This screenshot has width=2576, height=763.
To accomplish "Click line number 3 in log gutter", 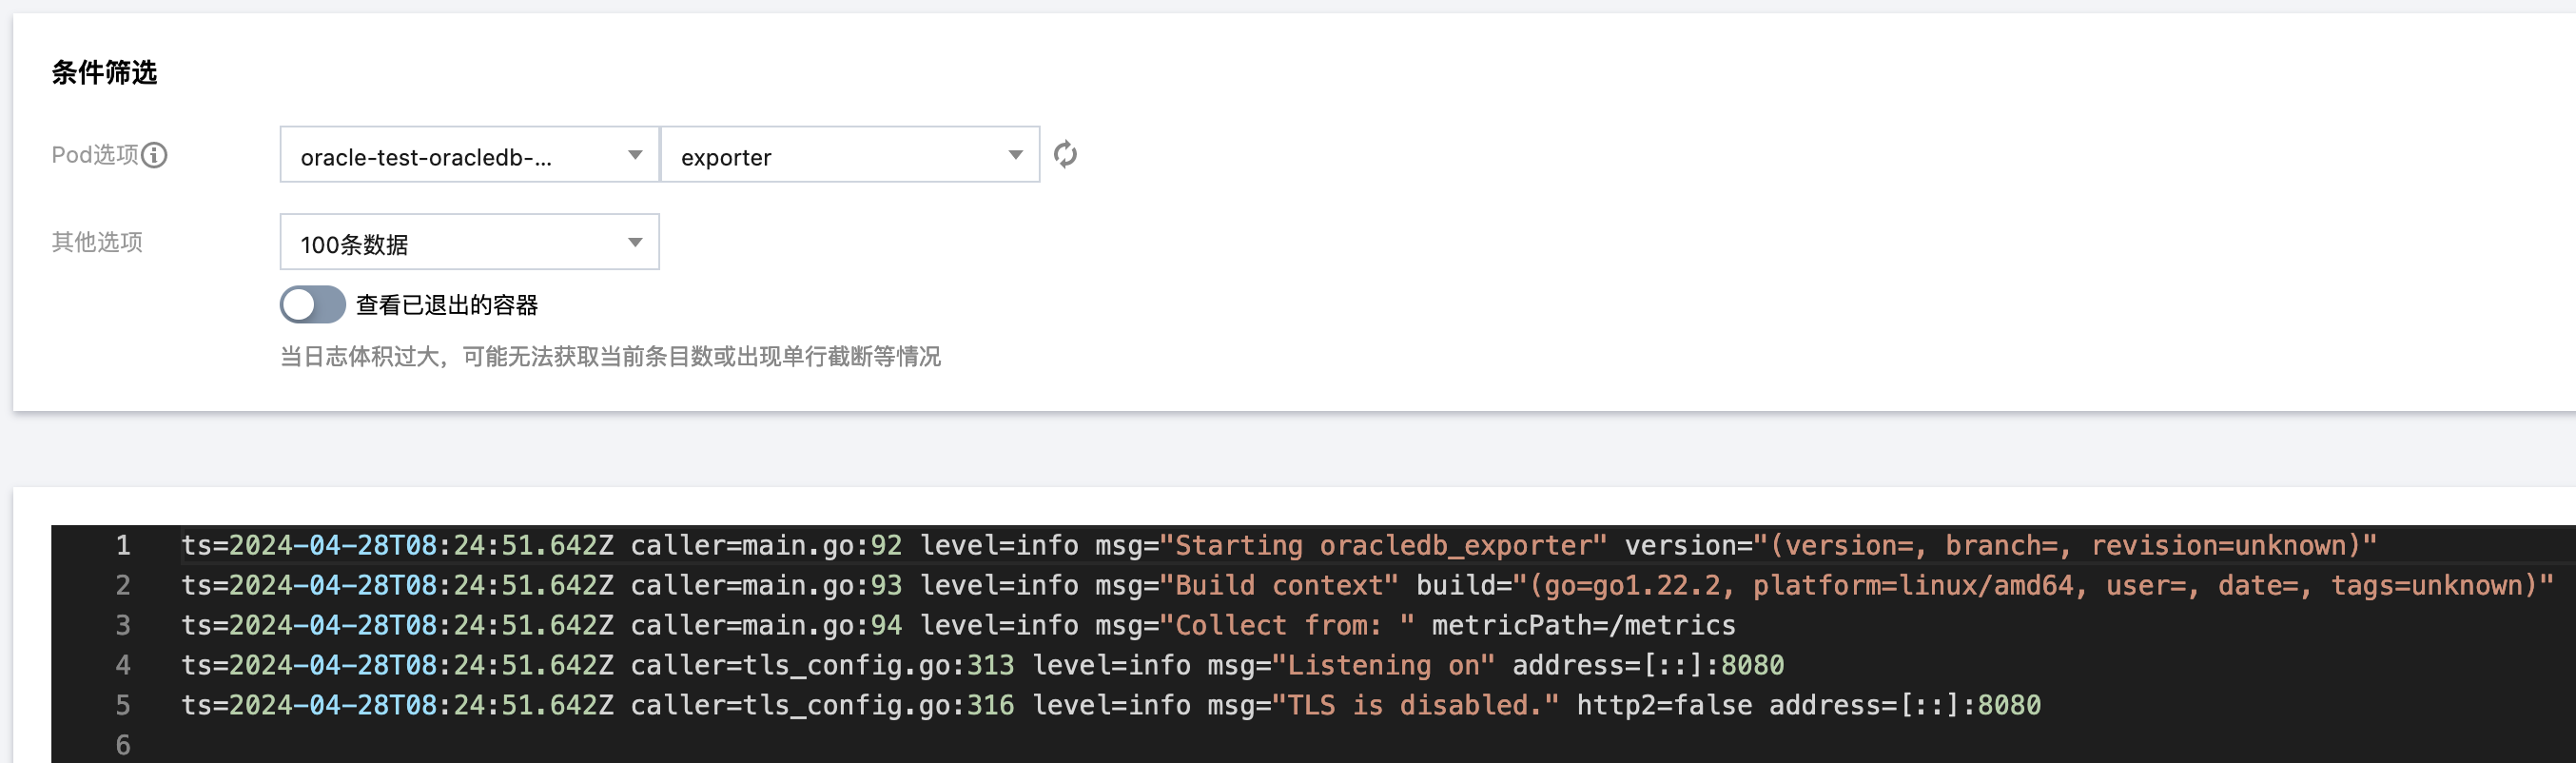I will (123, 625).
